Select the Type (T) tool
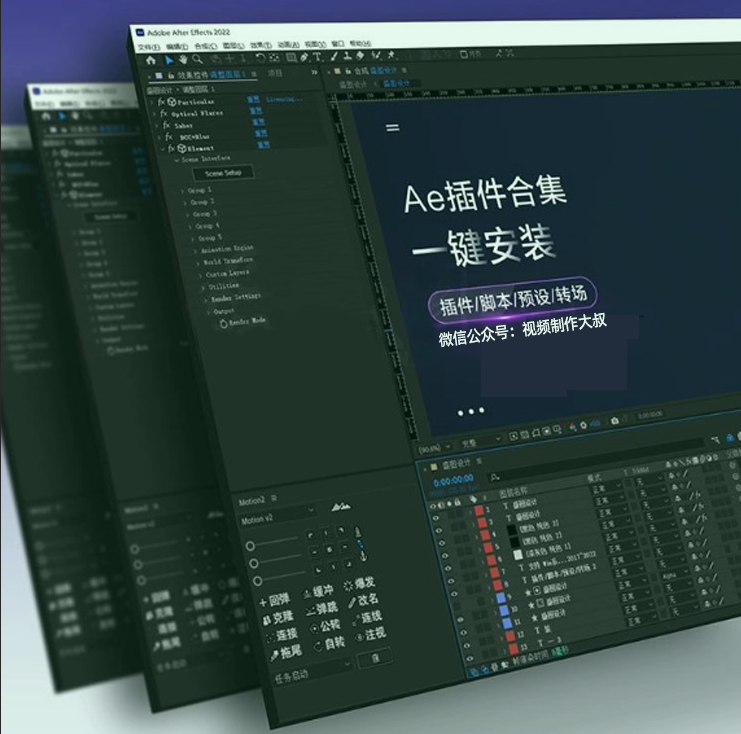The image size is (741, 734). pos(317,57)
